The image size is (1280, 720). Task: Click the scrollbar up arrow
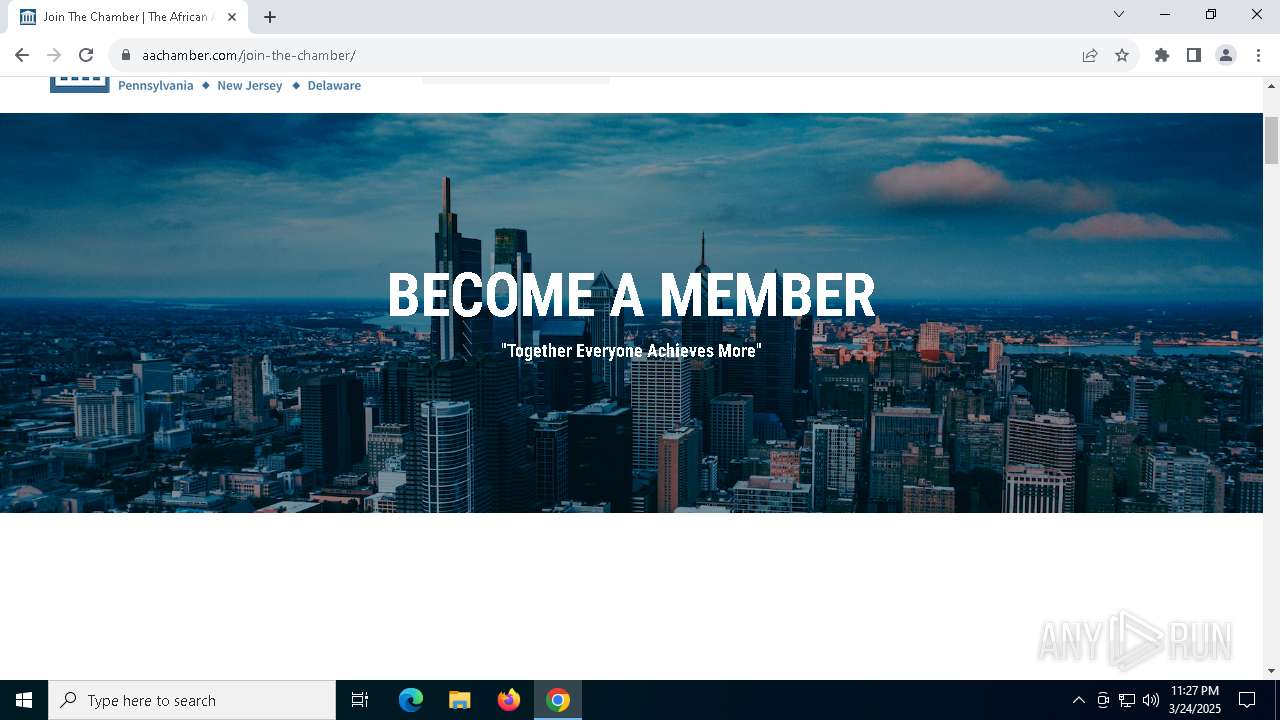coord(1271,85)
